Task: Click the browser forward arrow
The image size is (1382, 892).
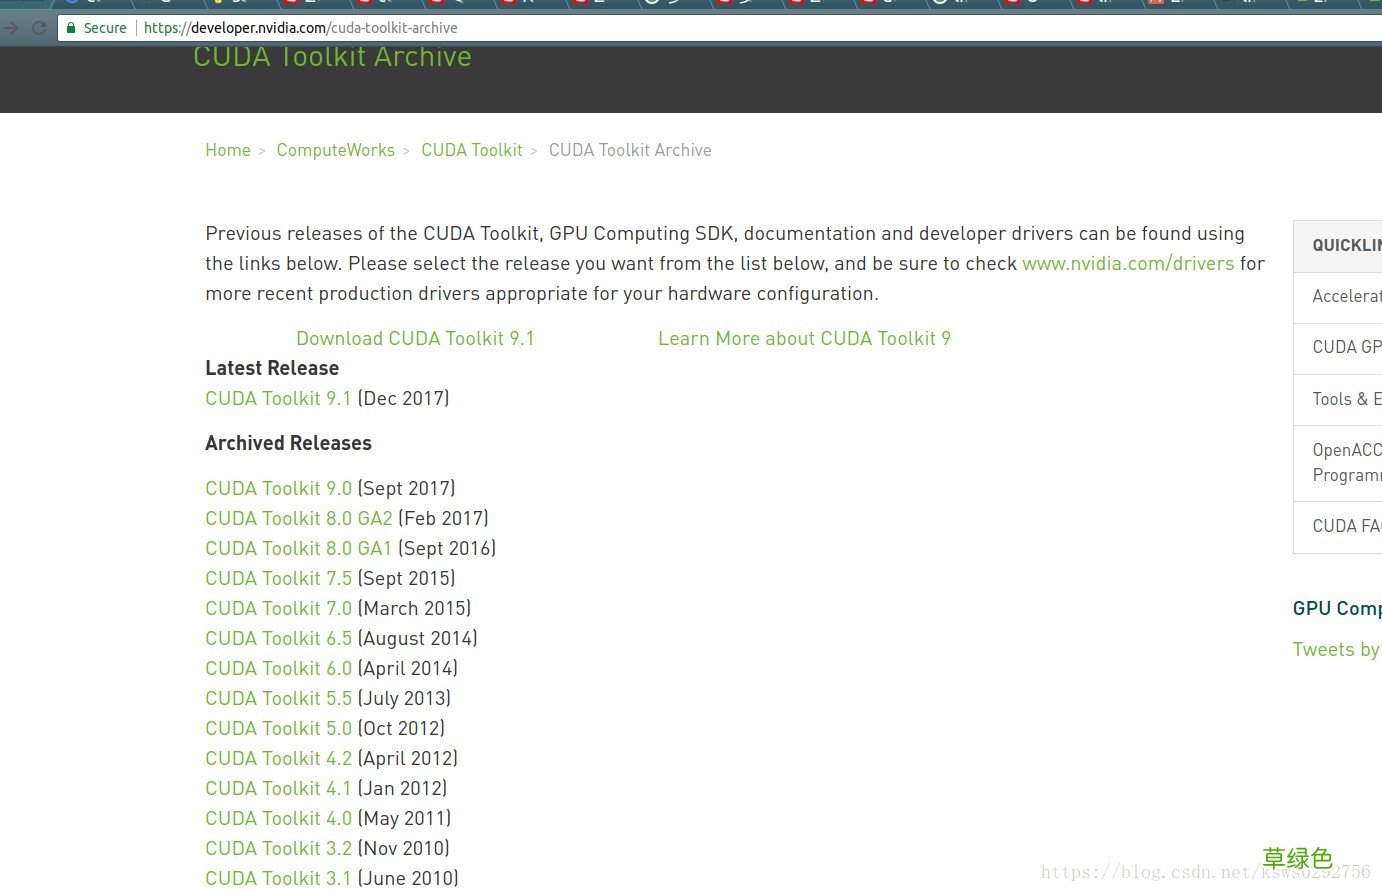Action: coord(11,28)
